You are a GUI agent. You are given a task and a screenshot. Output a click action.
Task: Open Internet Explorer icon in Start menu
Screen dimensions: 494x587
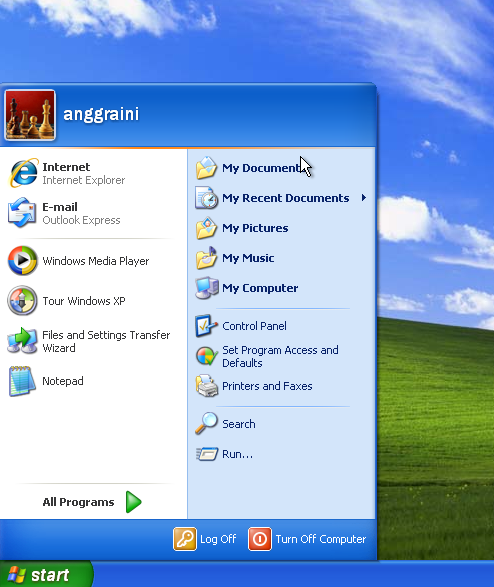coord(23,173)
